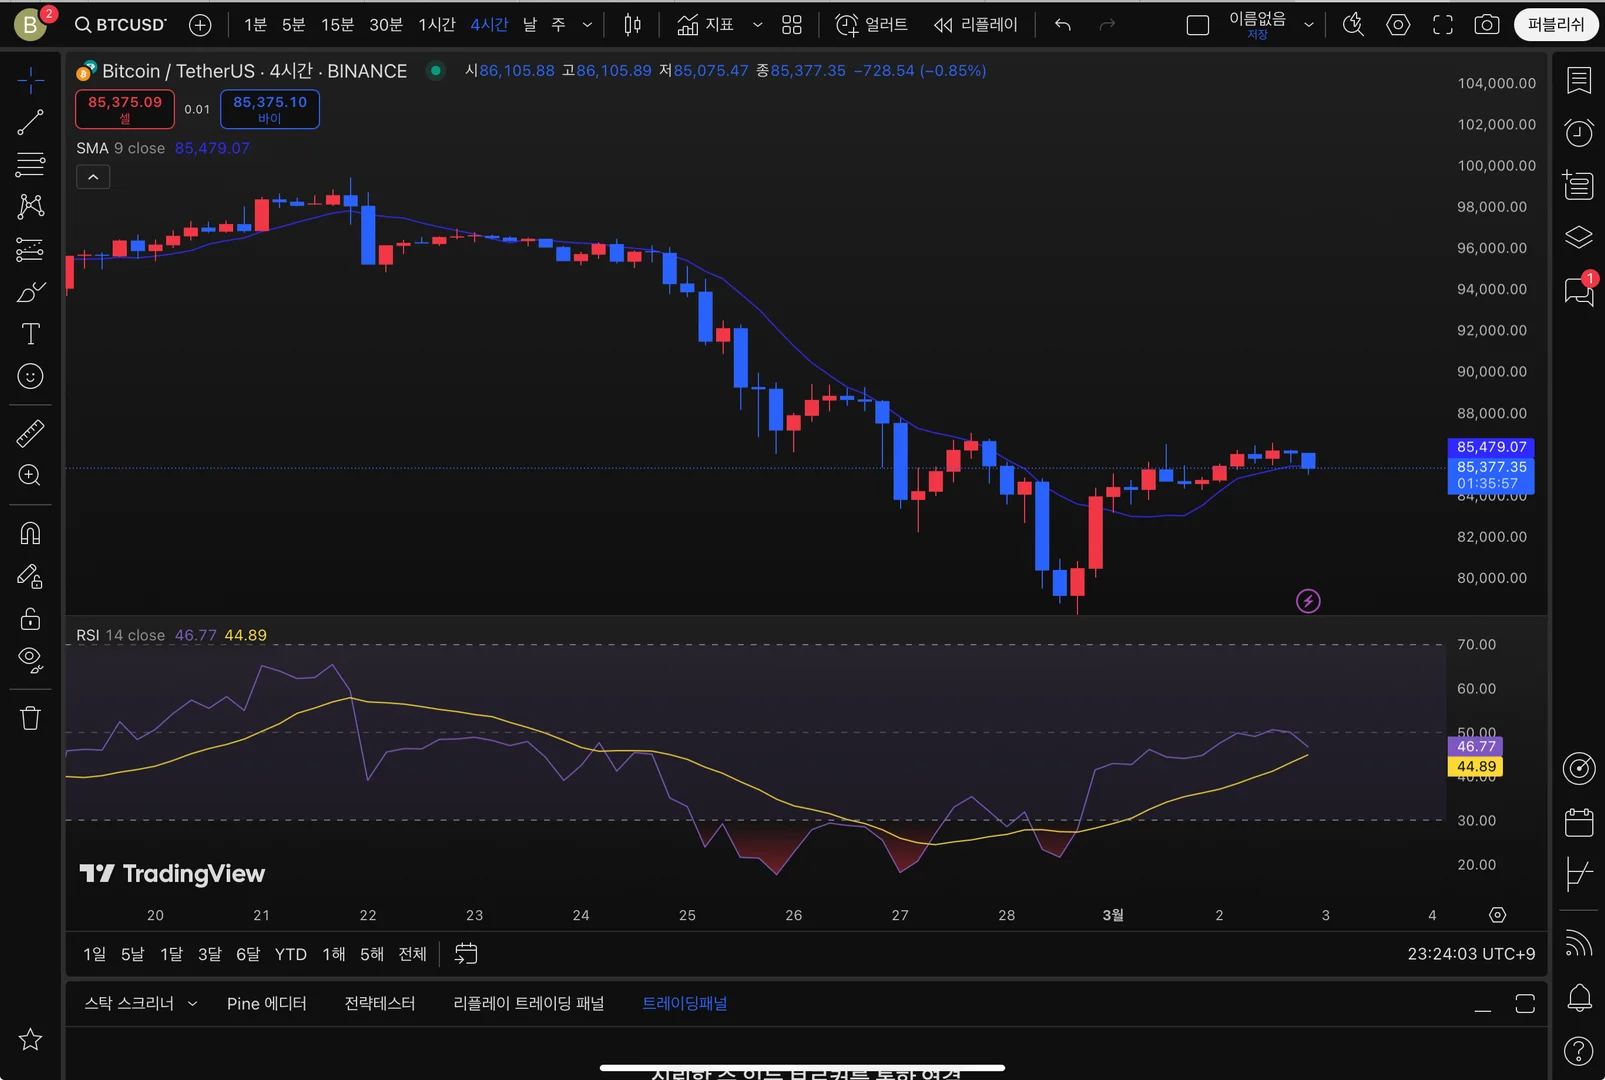Image resolution: width=1605 pixels, height=1080 pixels.
Task: Set the date range to 1일
Action: point(95,954)
